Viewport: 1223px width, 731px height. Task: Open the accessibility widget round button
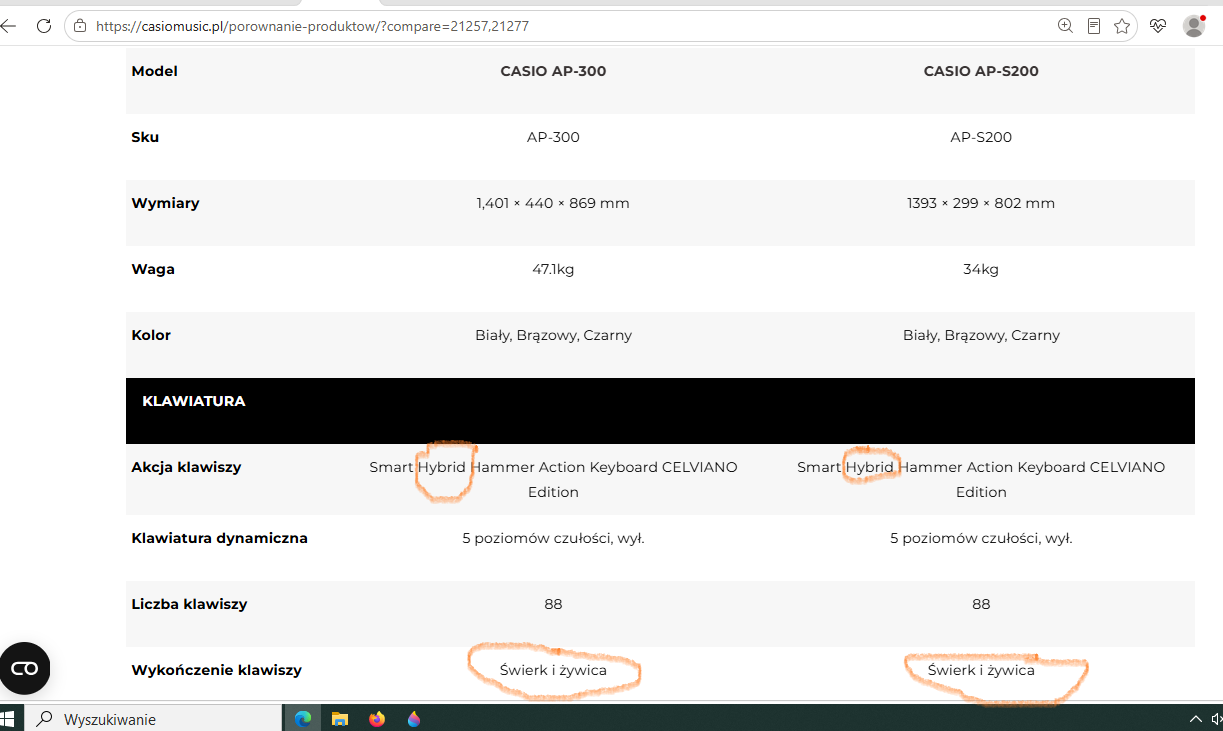[x=24, y=668]
